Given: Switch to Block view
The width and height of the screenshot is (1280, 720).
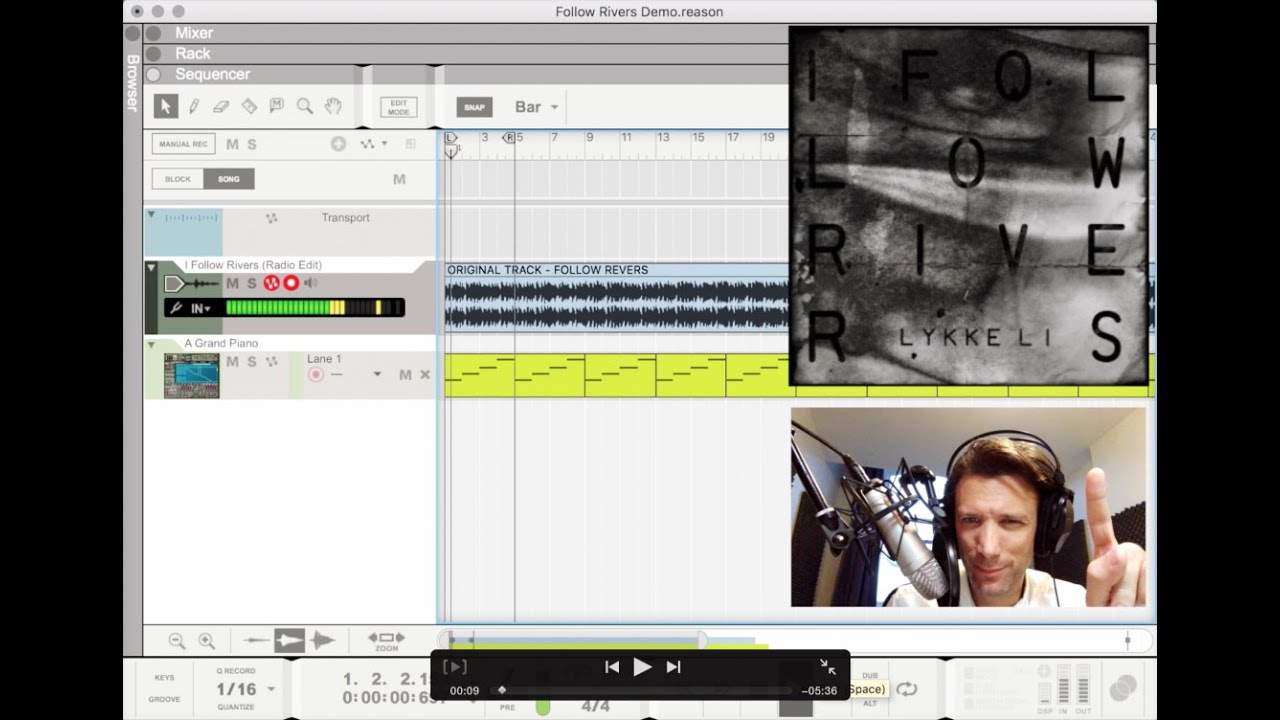Looking at the screenshot, I should coord(178,179).
